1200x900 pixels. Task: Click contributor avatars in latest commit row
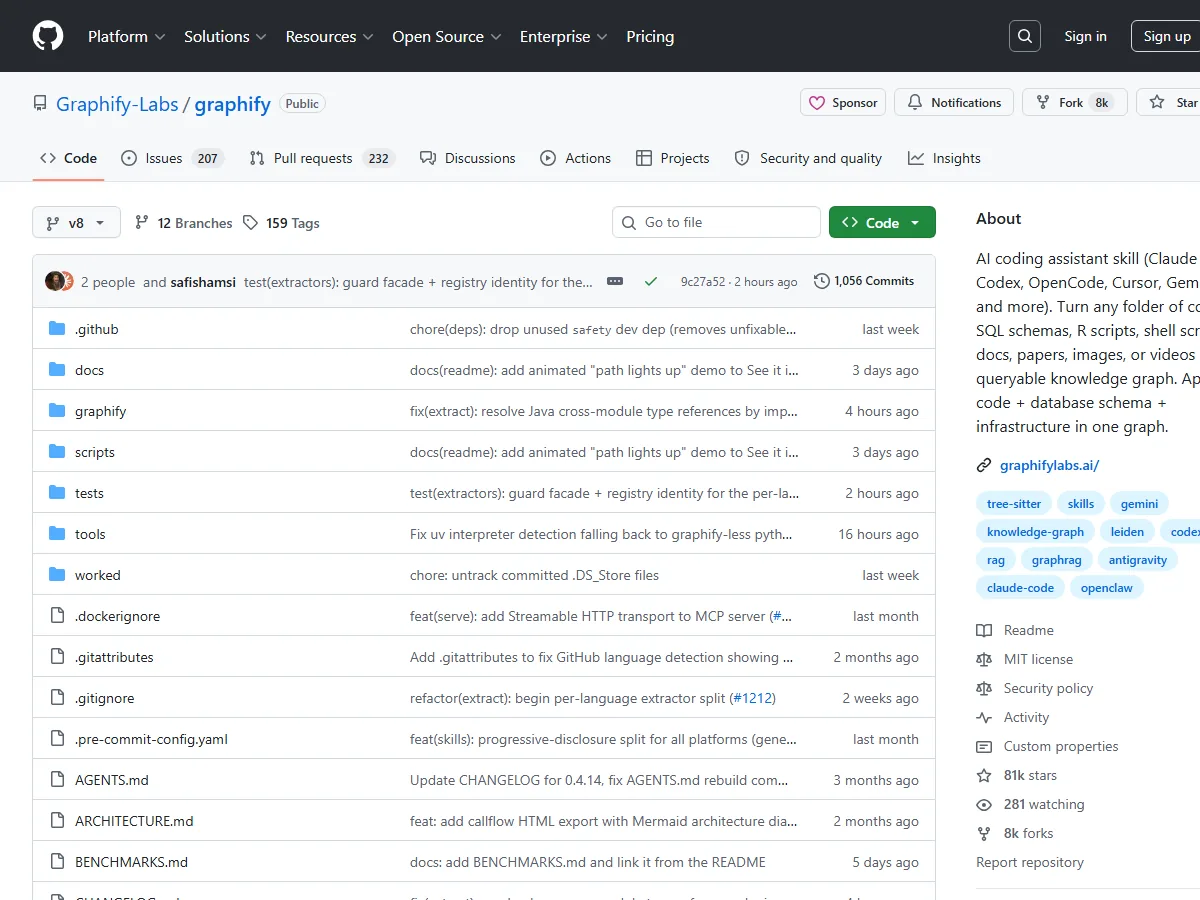coord(59,281)
